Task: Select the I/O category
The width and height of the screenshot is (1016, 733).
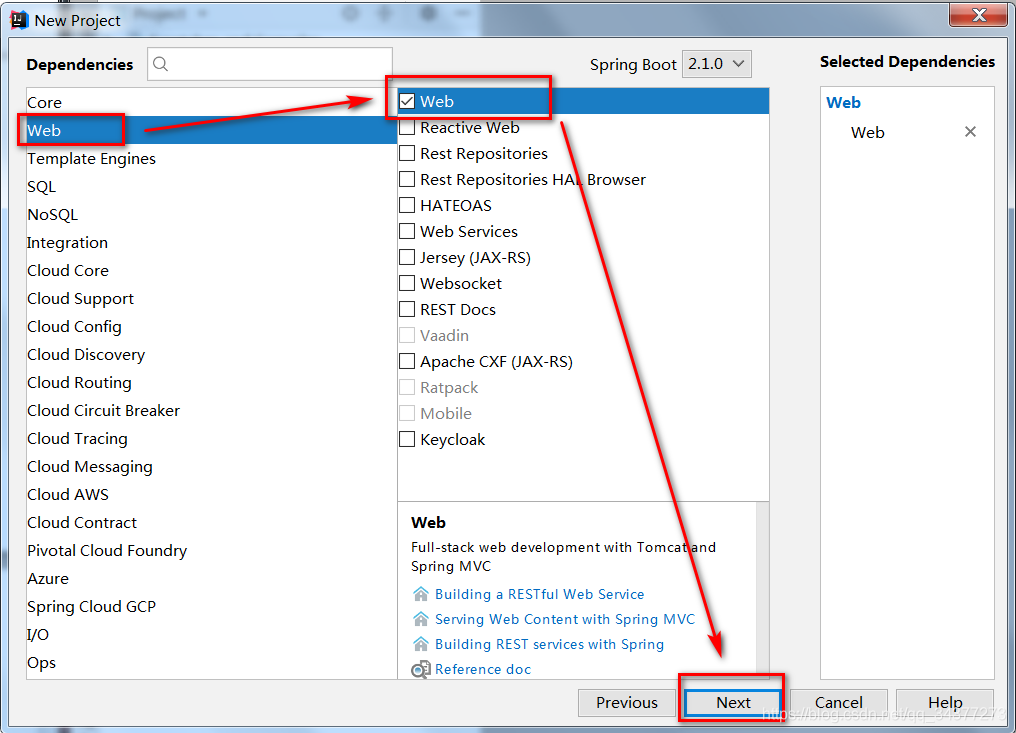Action: coord(211,634)
